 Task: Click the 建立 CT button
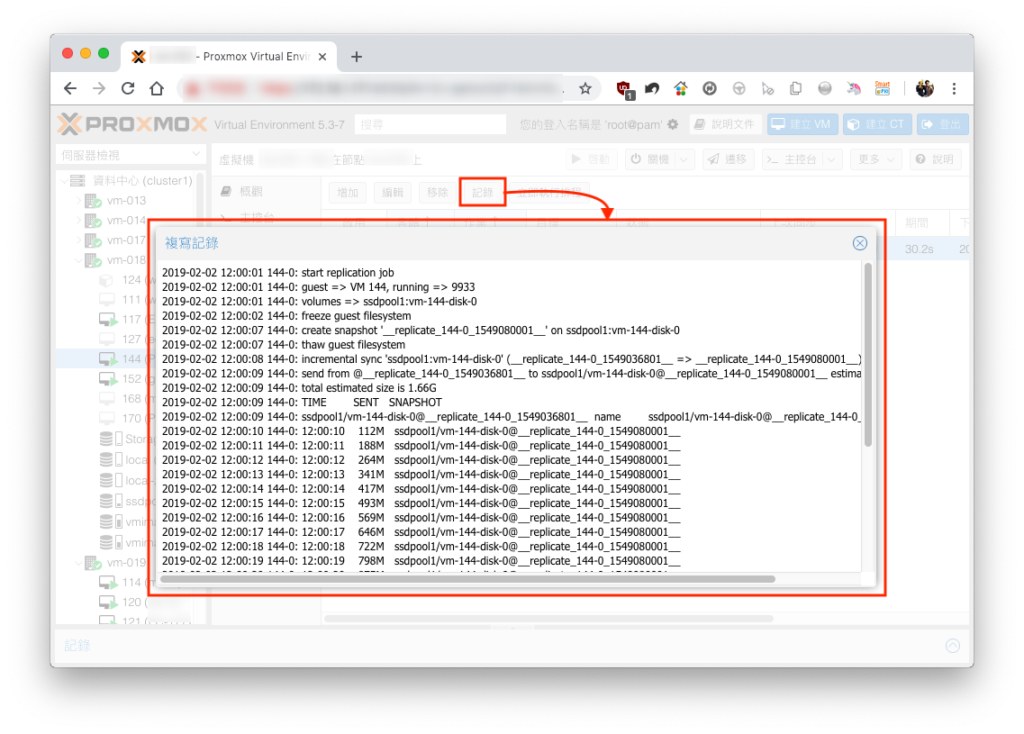pos(877,124)
